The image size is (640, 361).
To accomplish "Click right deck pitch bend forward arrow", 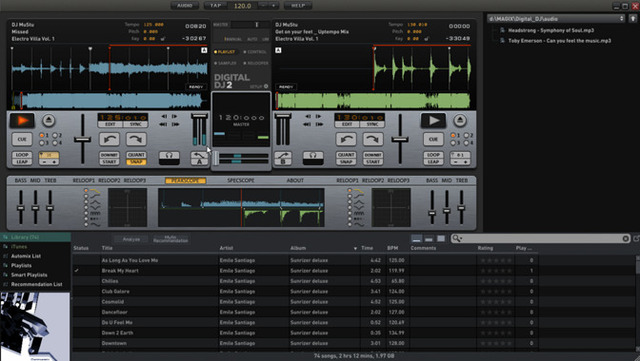I will point(373,139).
